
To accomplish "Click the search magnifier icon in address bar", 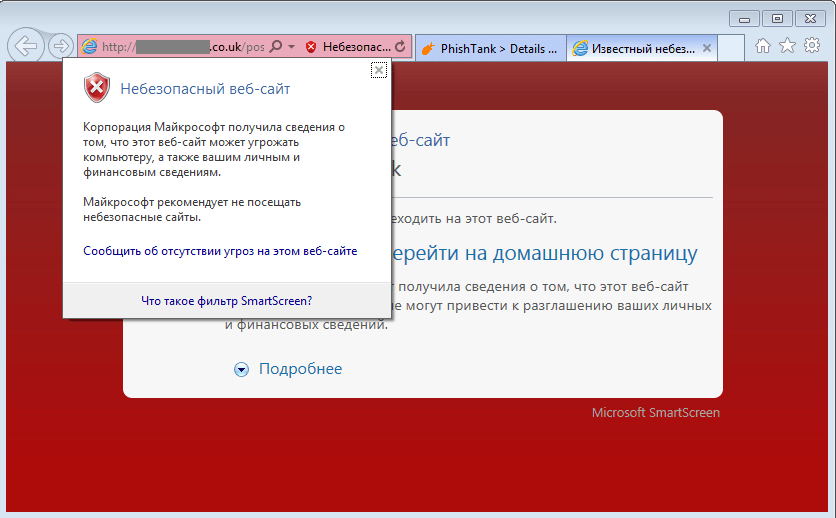I will coord(275,47).
